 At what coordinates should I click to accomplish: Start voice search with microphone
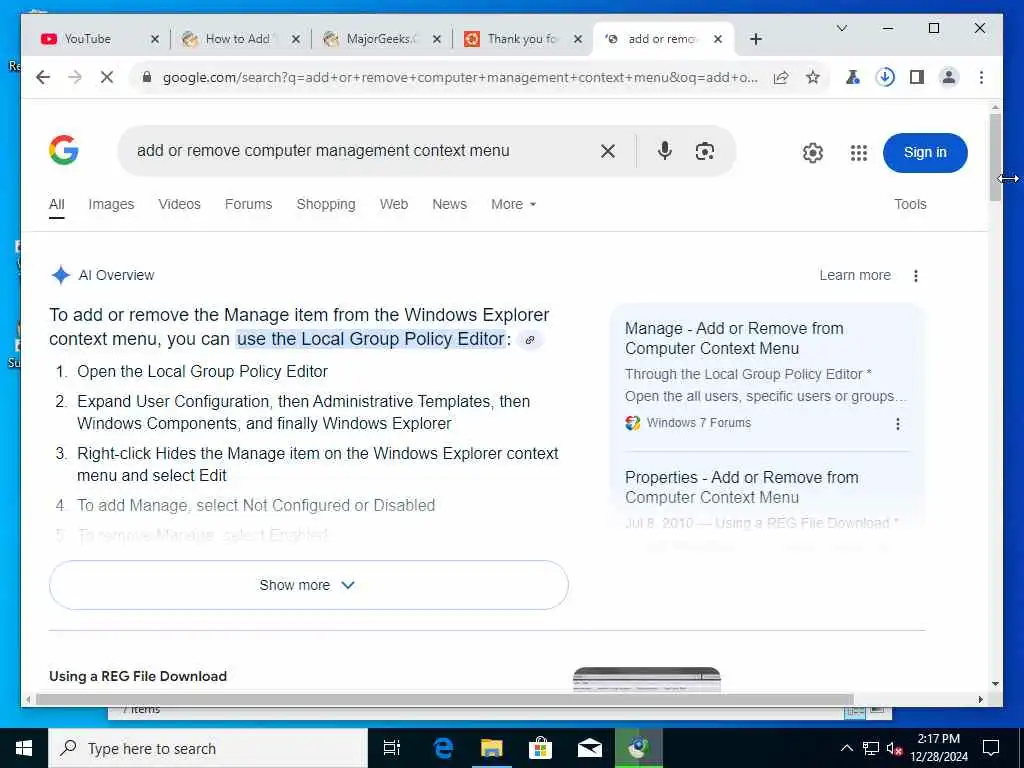pyautogui.click(x=664, y=151)
